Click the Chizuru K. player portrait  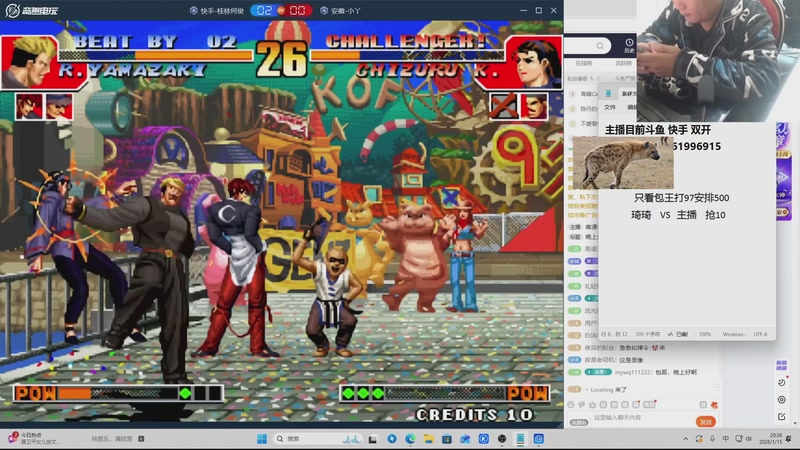[534, 62]
